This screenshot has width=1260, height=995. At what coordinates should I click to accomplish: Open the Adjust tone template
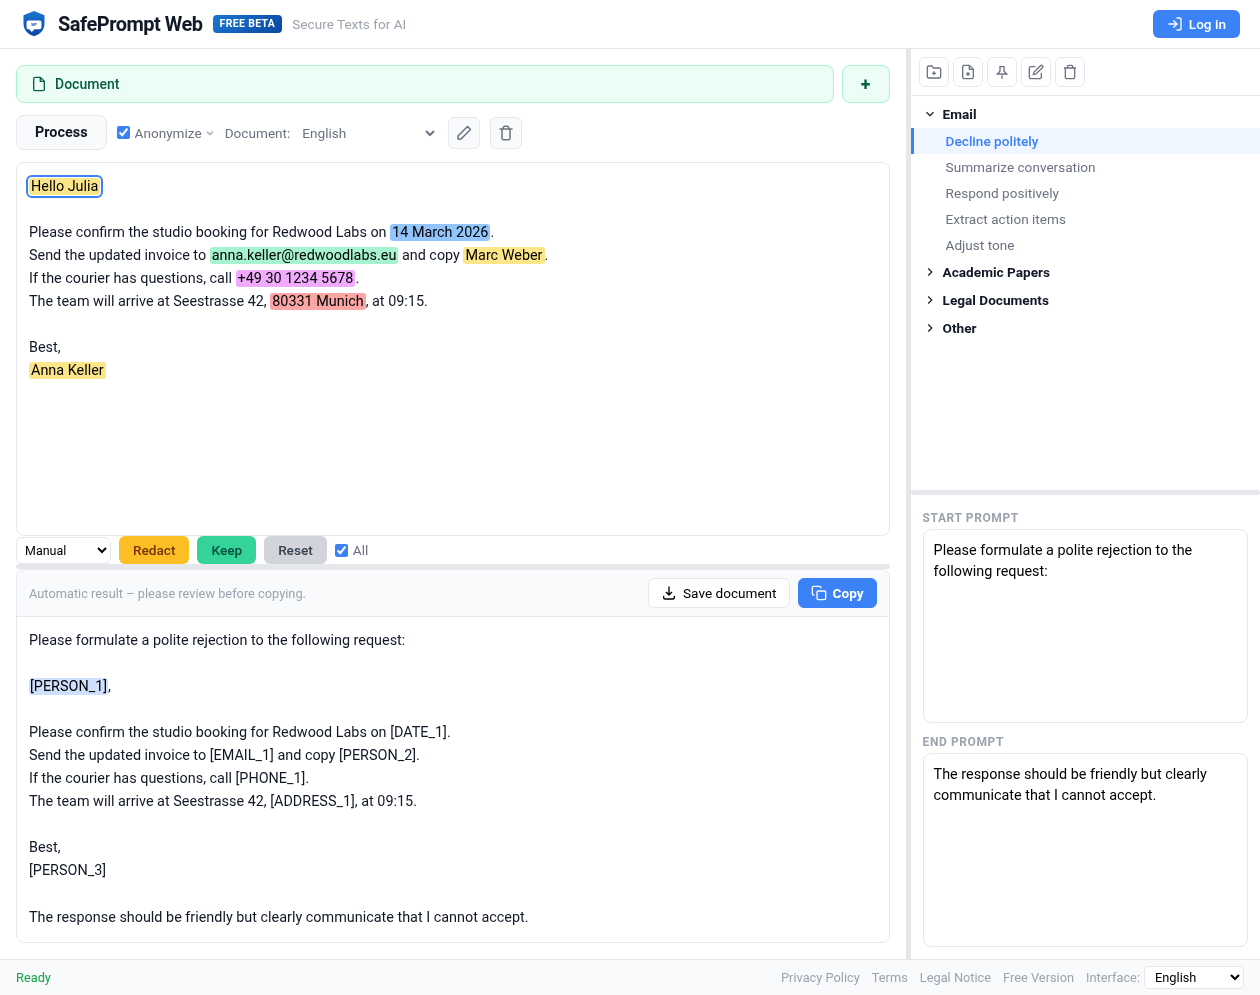979,245
